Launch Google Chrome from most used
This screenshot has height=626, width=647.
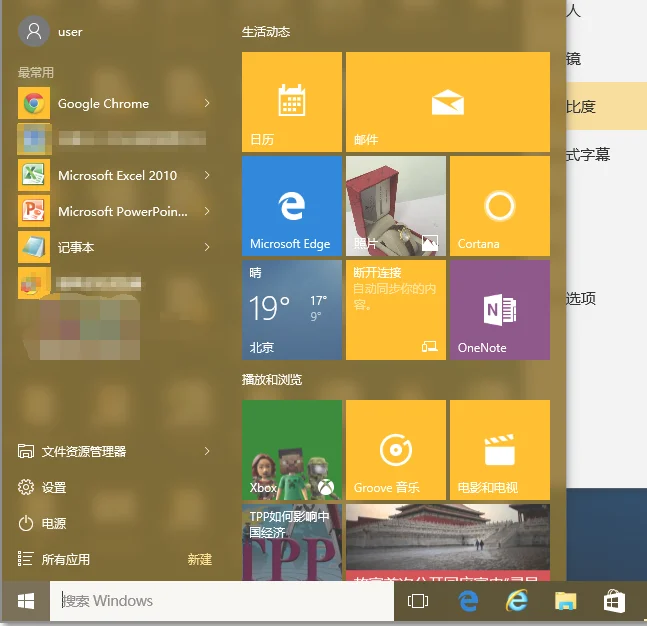(114, 103)
